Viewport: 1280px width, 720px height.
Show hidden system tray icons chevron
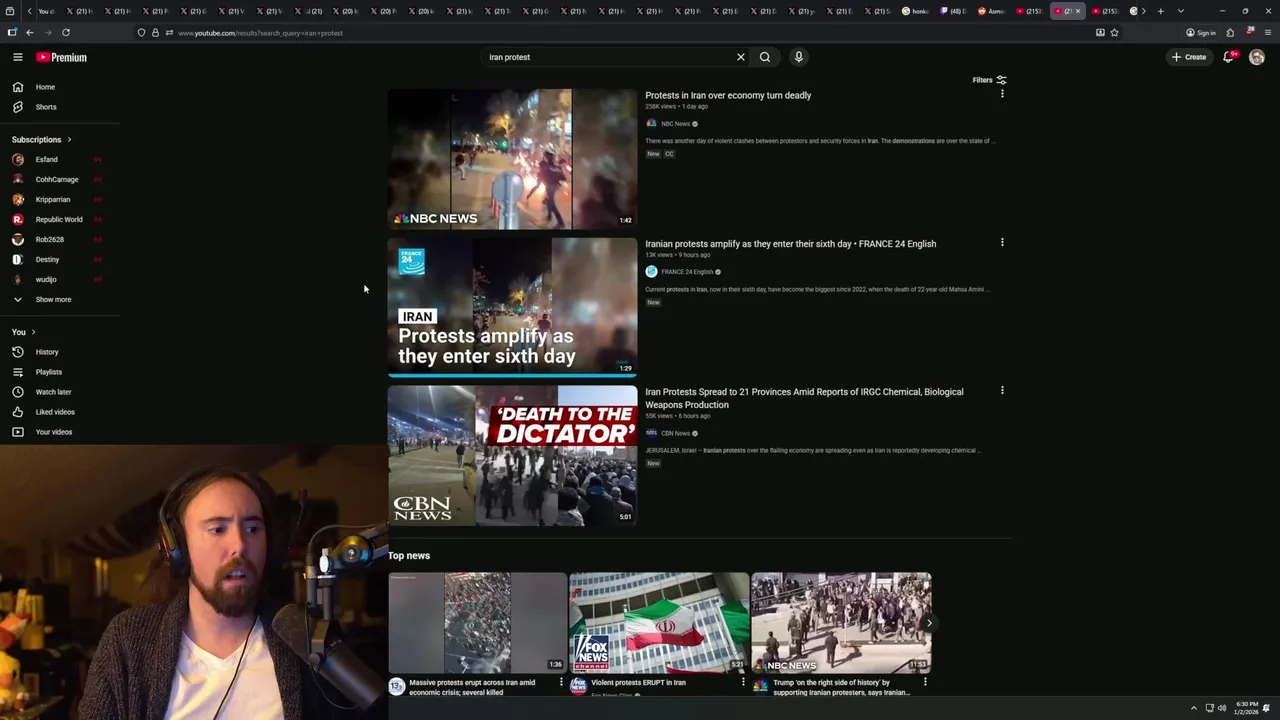pyautogui.click(x=1193, y=708)
